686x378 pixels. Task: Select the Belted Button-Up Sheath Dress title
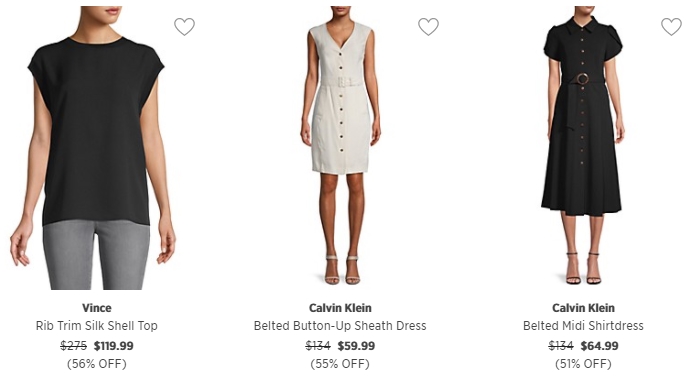point(340,326)
